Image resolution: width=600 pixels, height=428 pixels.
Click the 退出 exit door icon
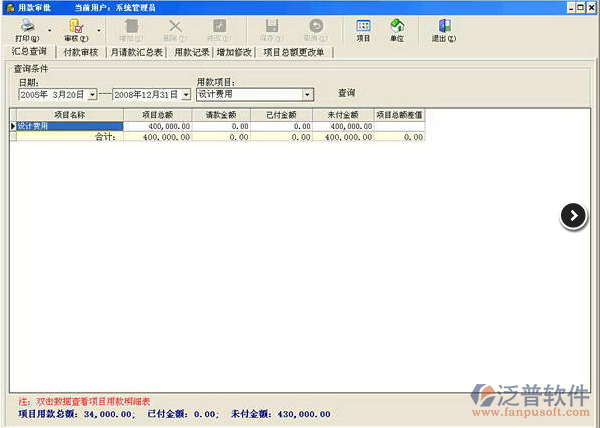pos(444,26)
